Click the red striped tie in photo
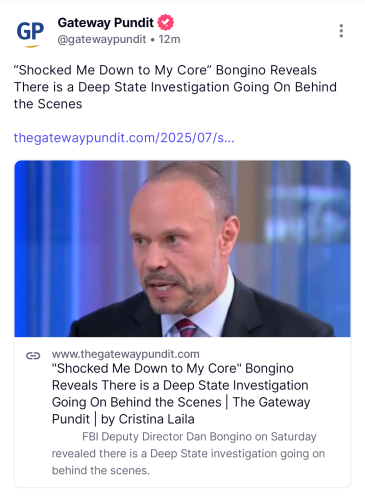The image size is (365, 500). [186, 327]
